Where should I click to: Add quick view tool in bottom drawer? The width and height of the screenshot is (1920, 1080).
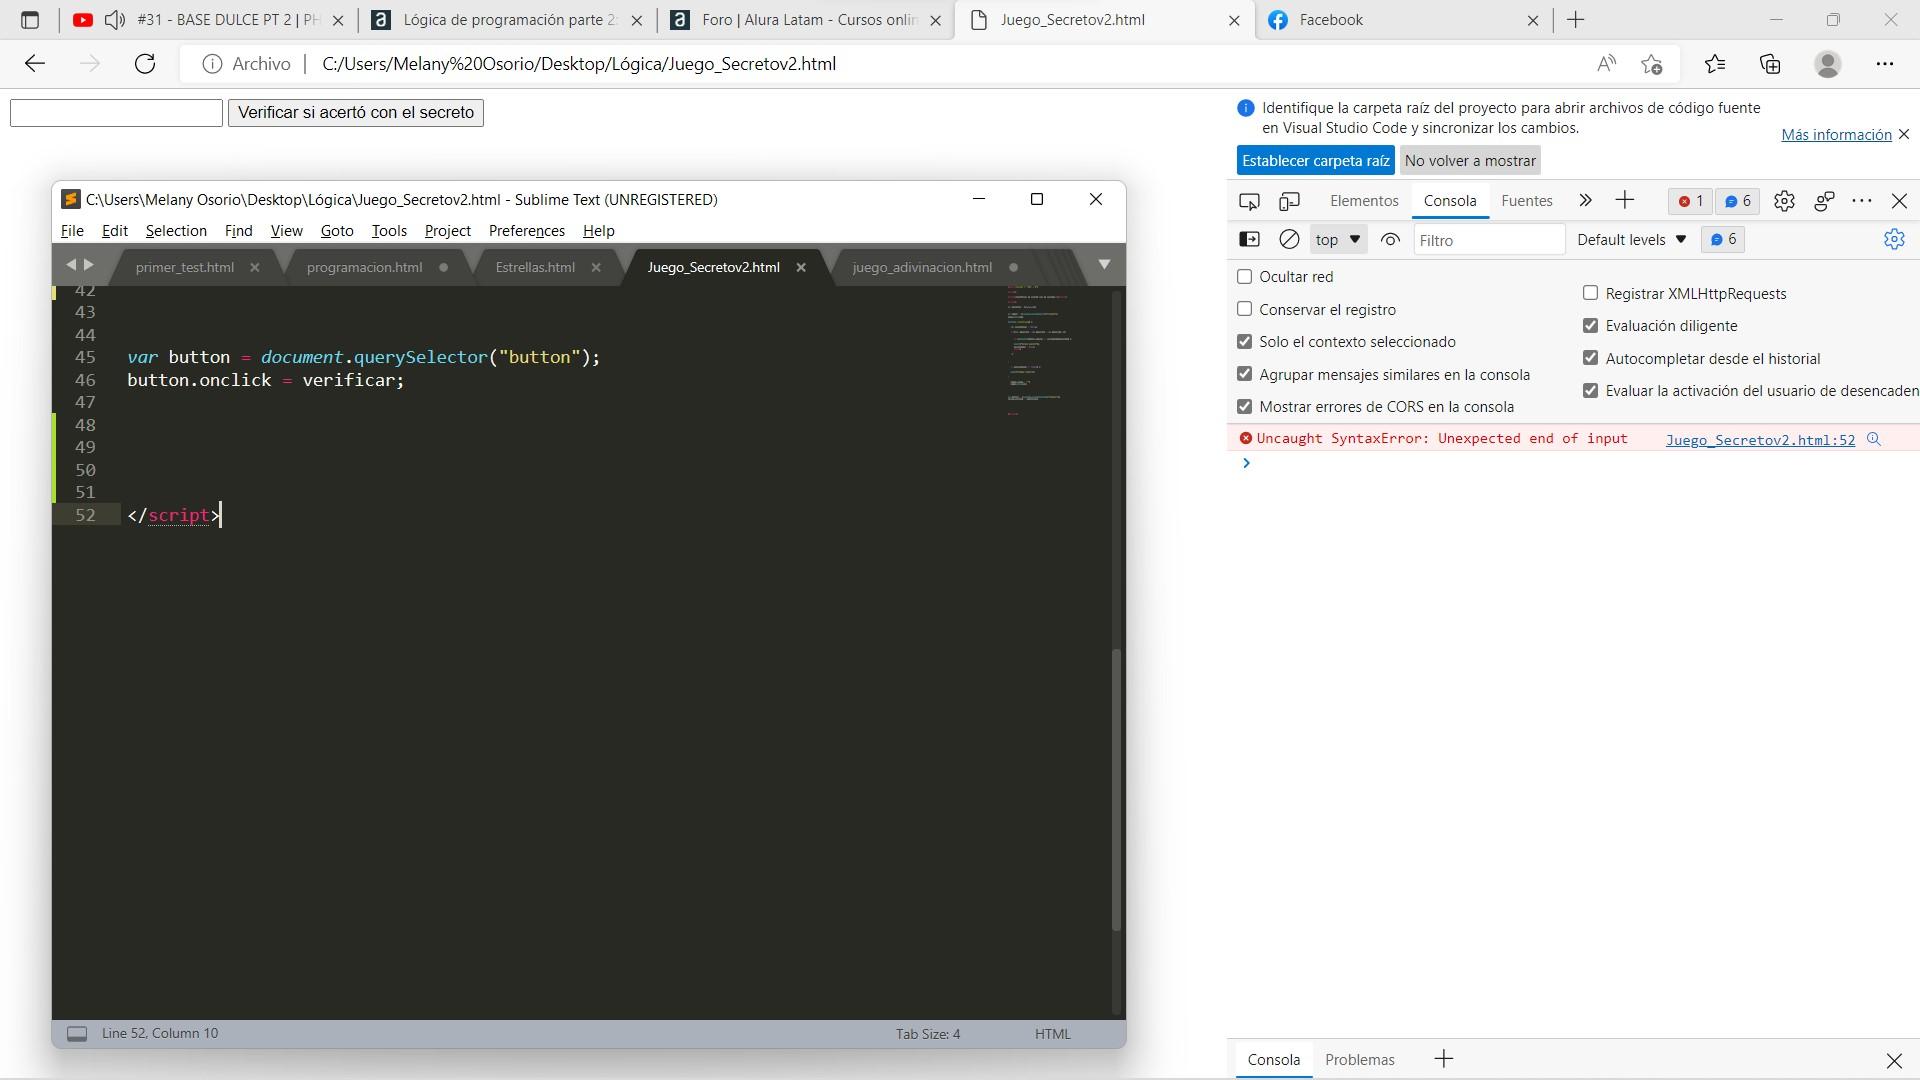pos(1444,1059)
